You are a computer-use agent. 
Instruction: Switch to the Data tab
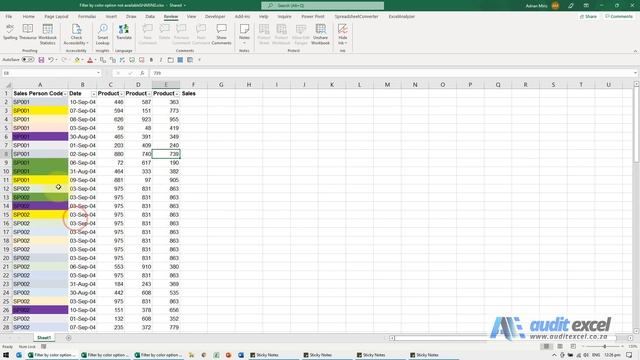(150, 16)
